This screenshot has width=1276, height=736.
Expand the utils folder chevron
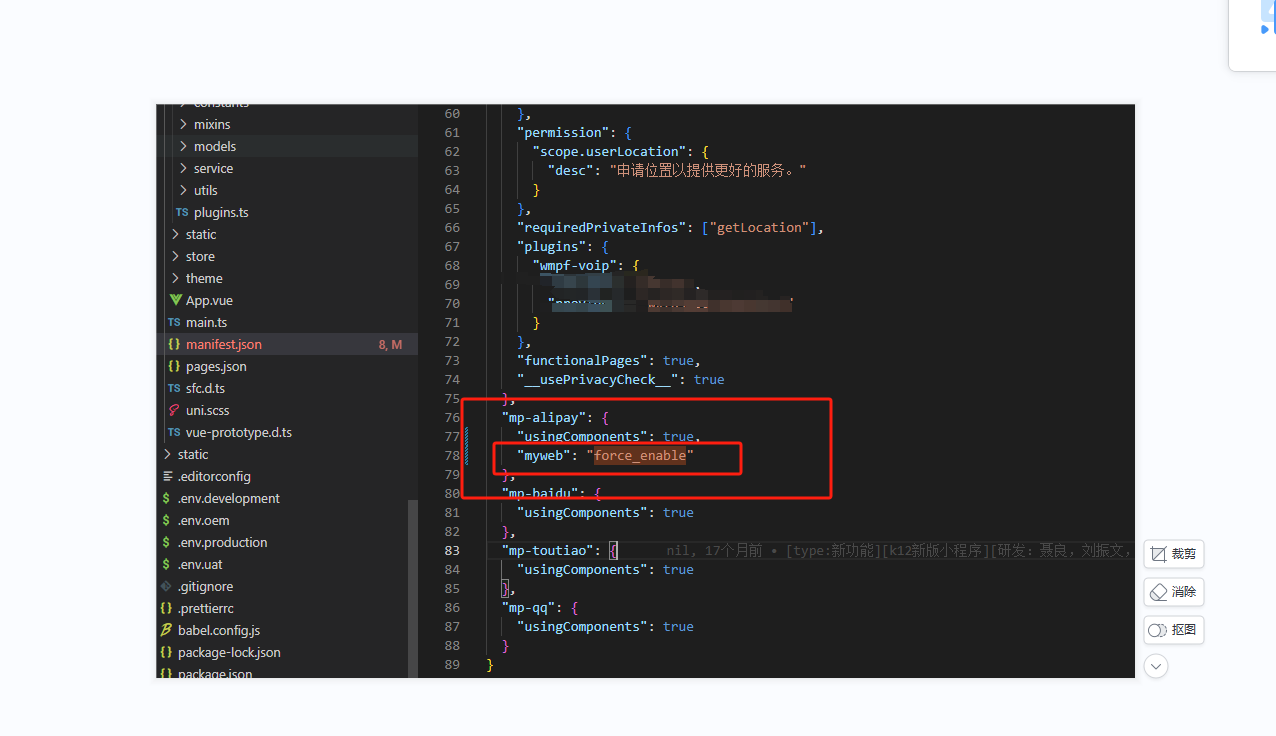183,190
